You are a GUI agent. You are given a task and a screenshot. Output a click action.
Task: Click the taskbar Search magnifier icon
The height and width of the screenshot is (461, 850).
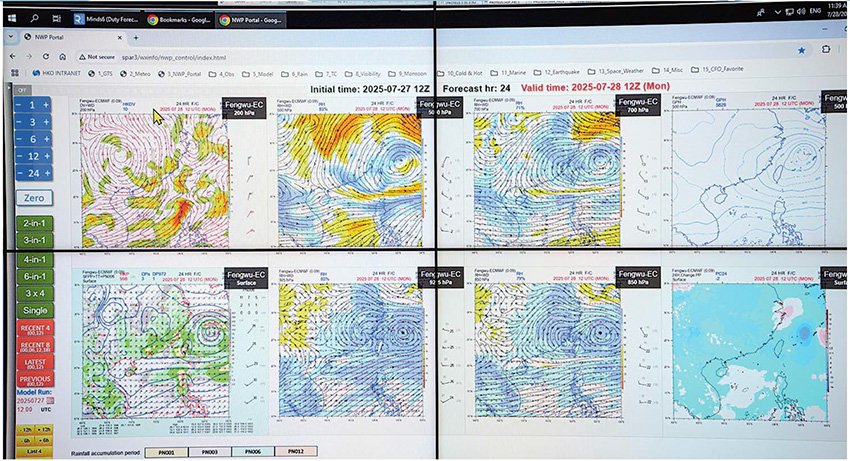click(x=35, y=17)
